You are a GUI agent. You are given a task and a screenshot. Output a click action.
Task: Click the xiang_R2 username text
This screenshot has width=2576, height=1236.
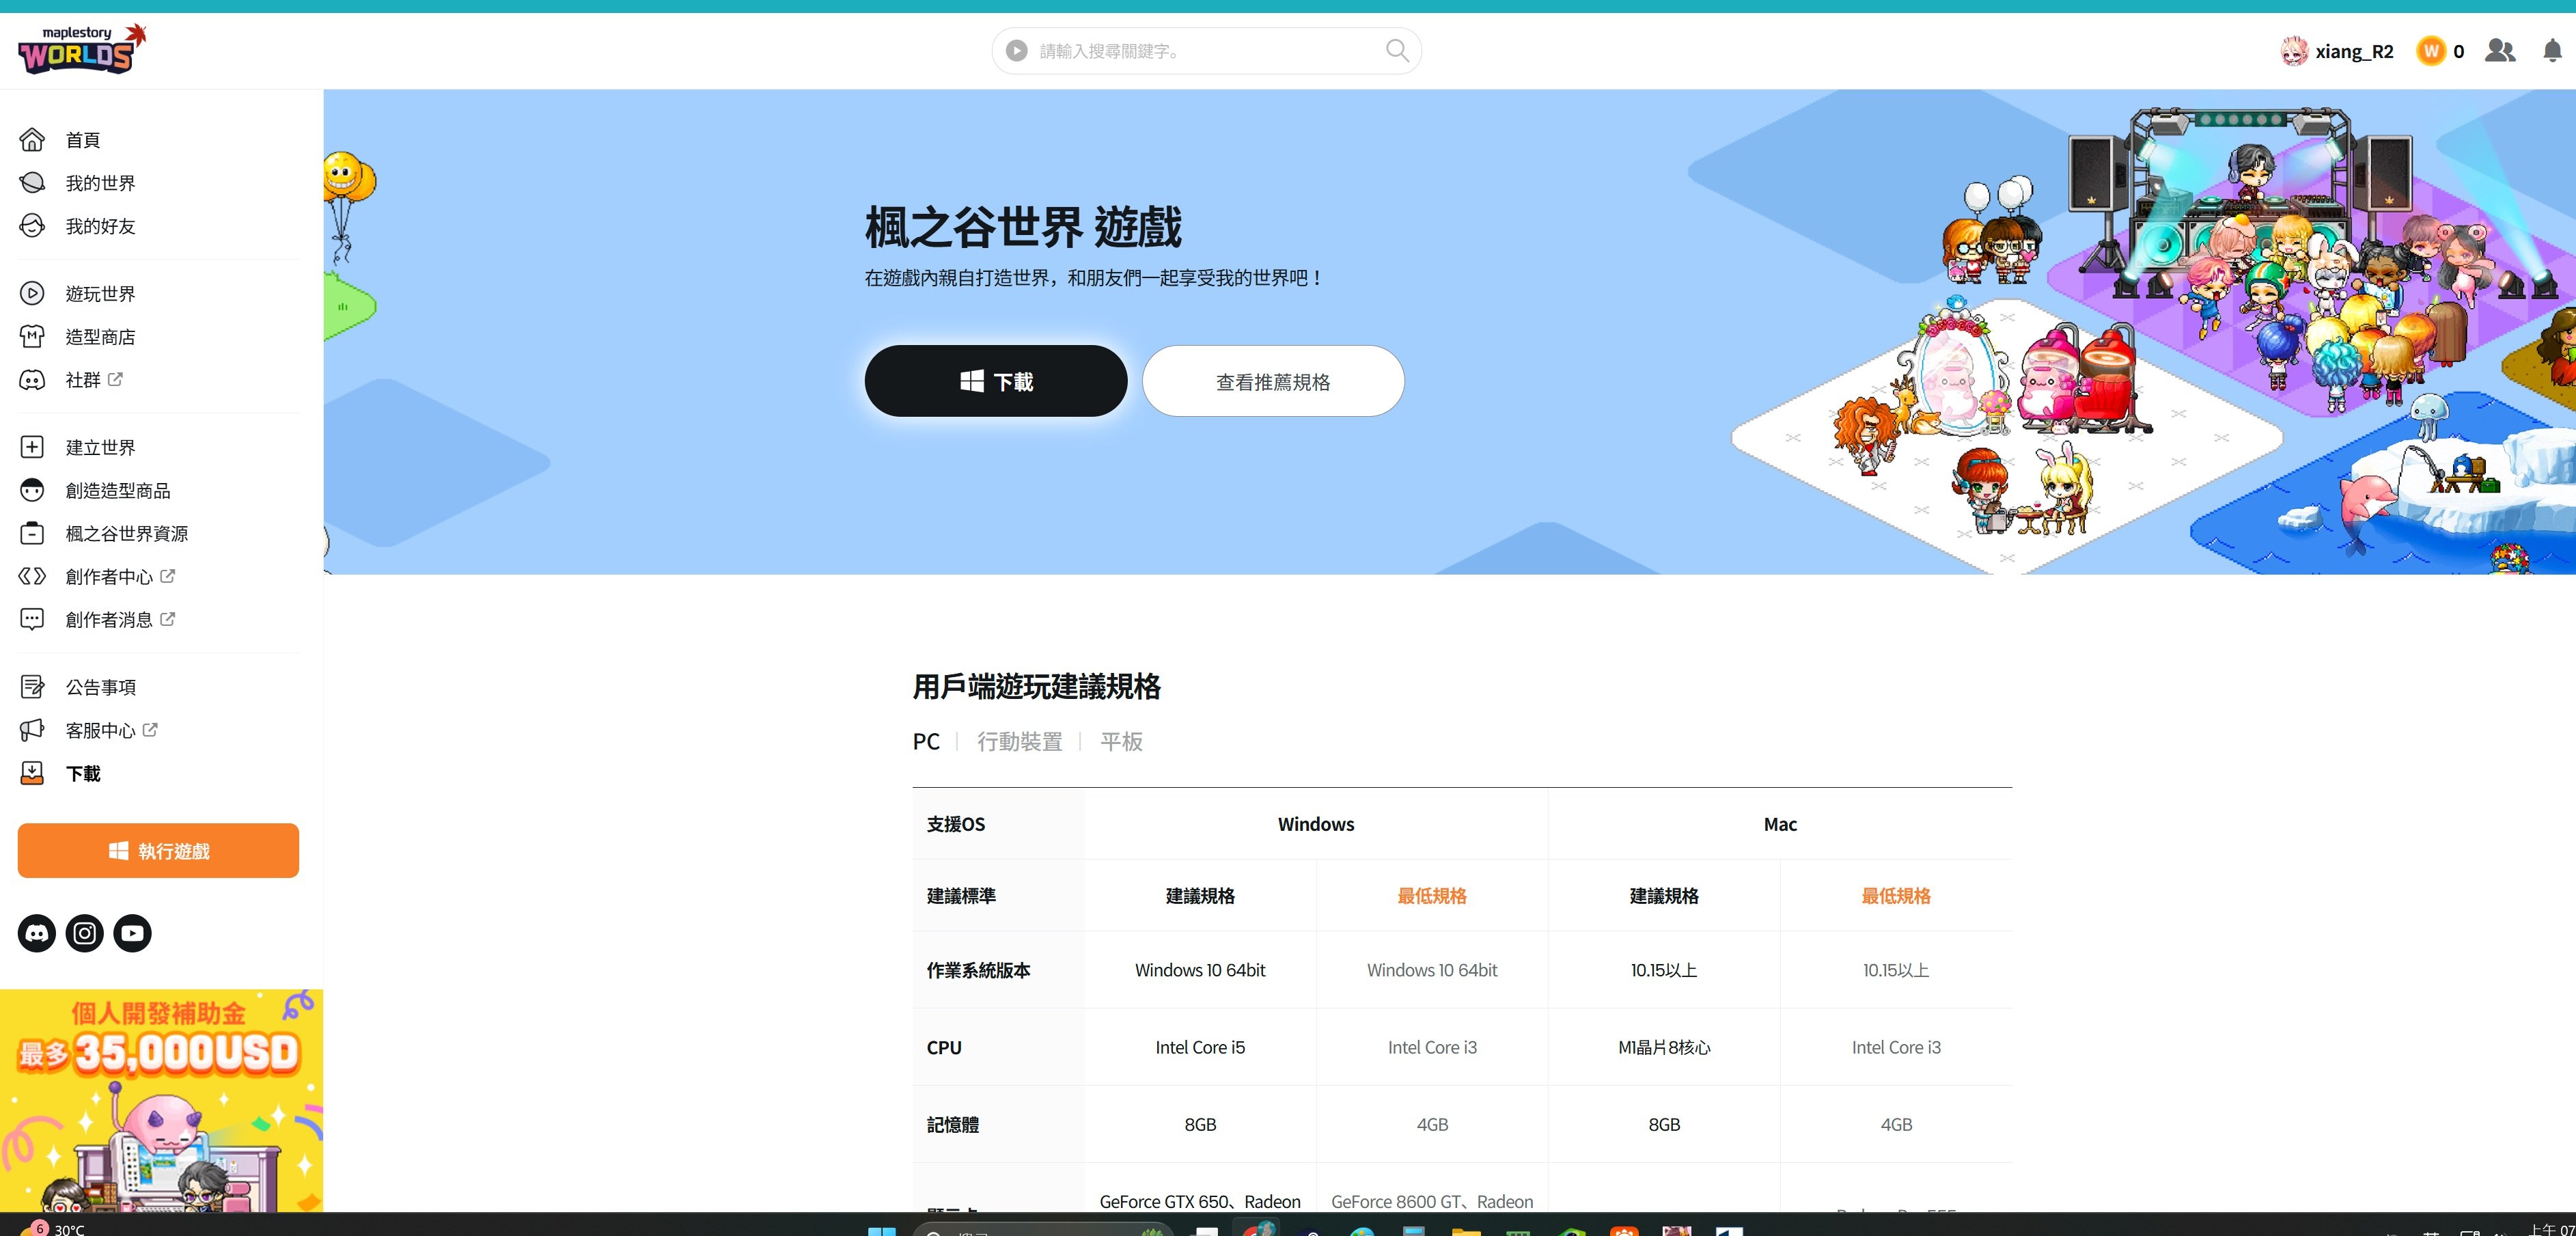point(2354,51)
